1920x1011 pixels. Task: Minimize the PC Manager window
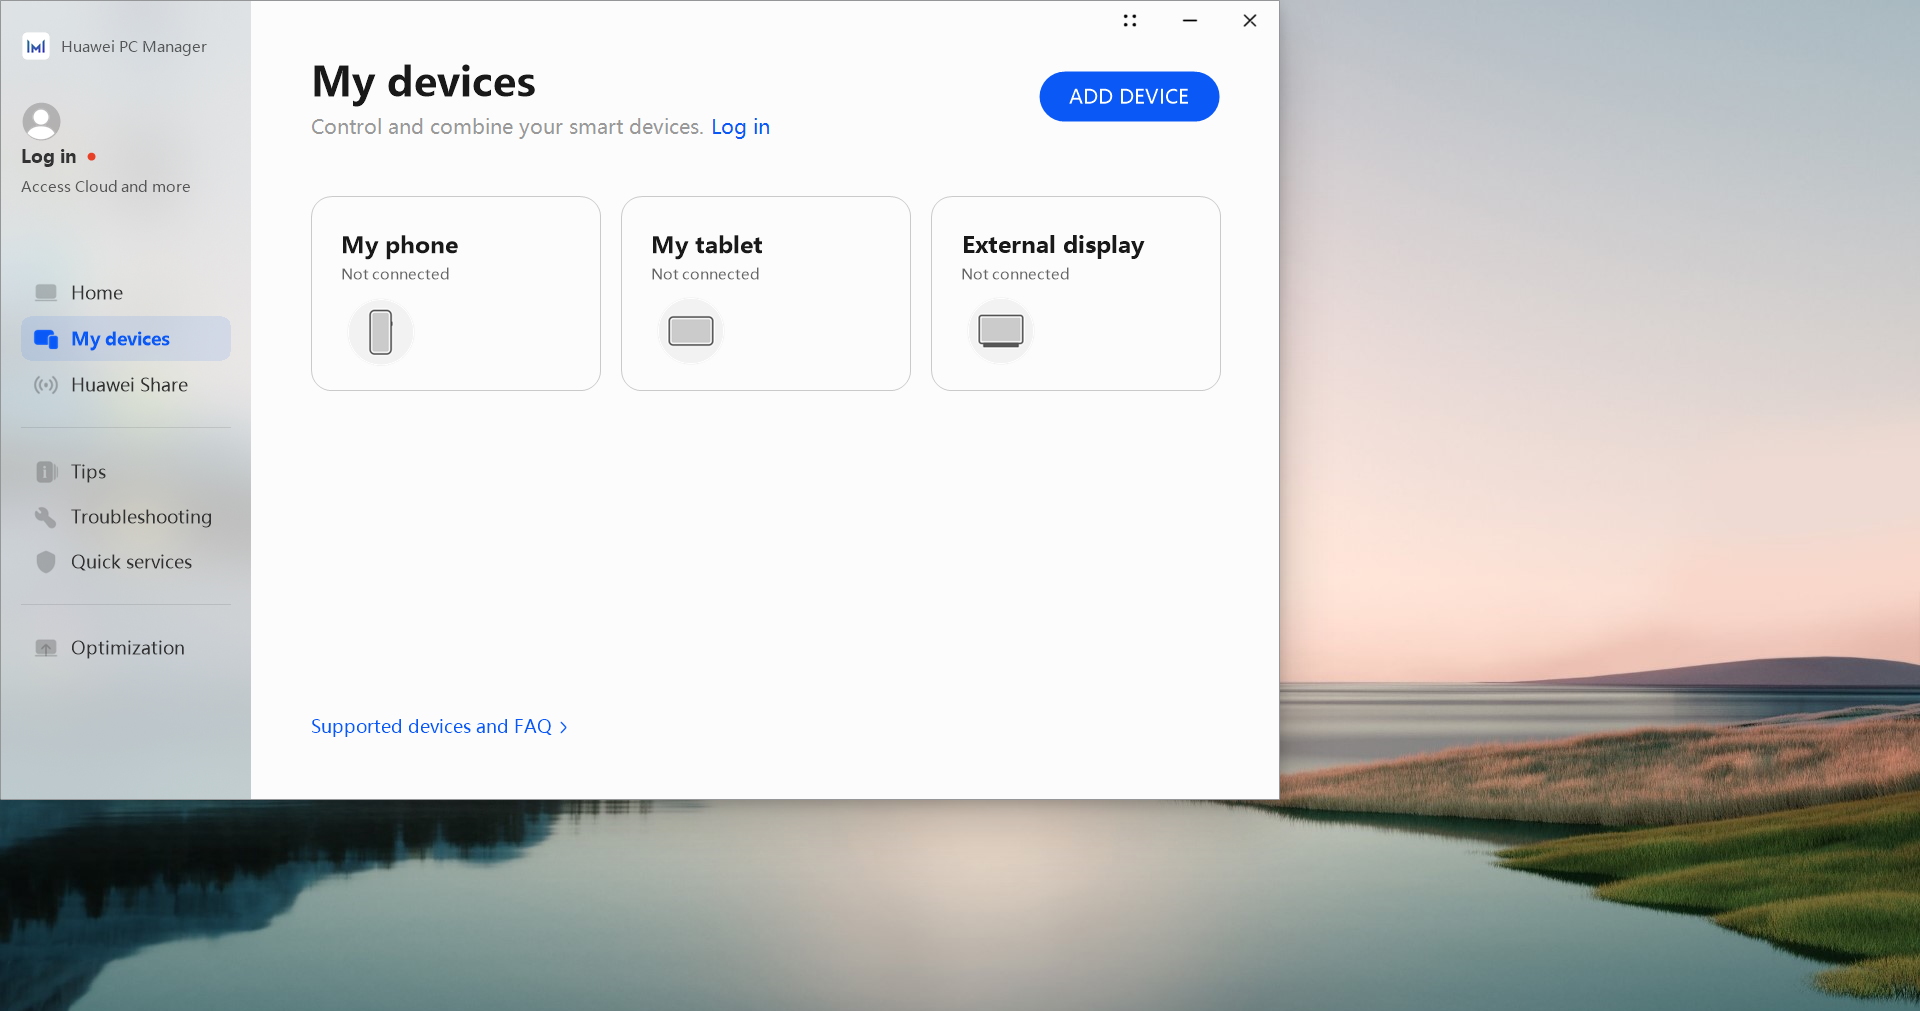pyautogui.click(x=1190, y=20)
